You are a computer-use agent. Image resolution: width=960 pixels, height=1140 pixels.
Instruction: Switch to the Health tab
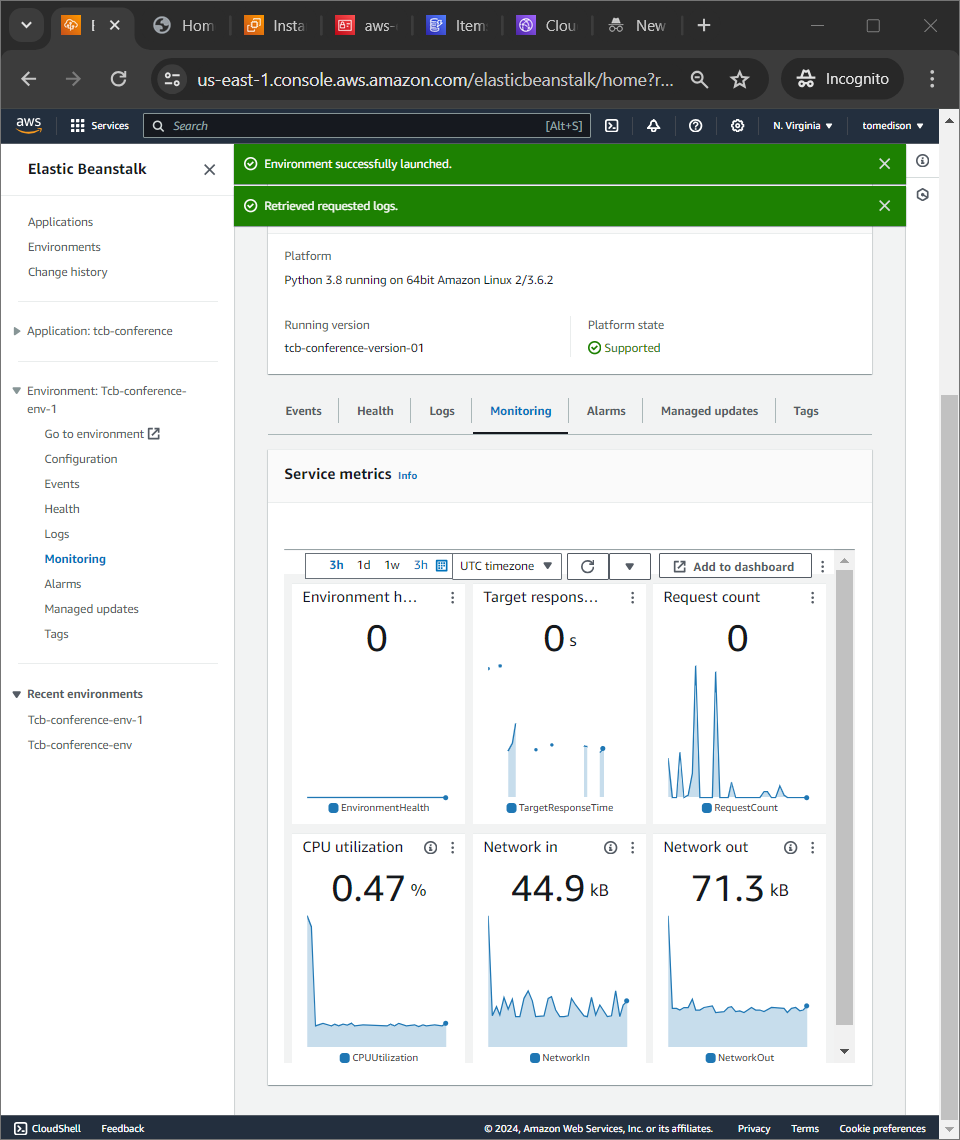click(375, 412)
